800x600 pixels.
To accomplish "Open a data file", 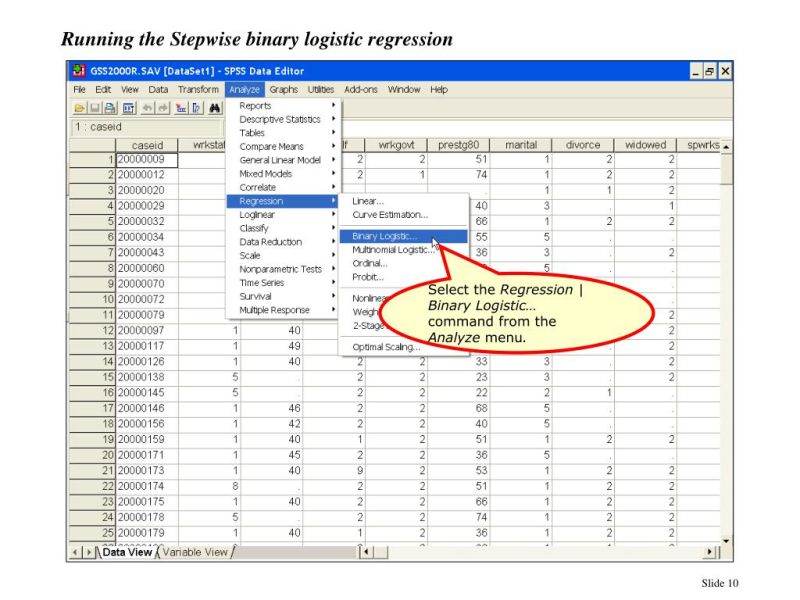I will [79, 108].
